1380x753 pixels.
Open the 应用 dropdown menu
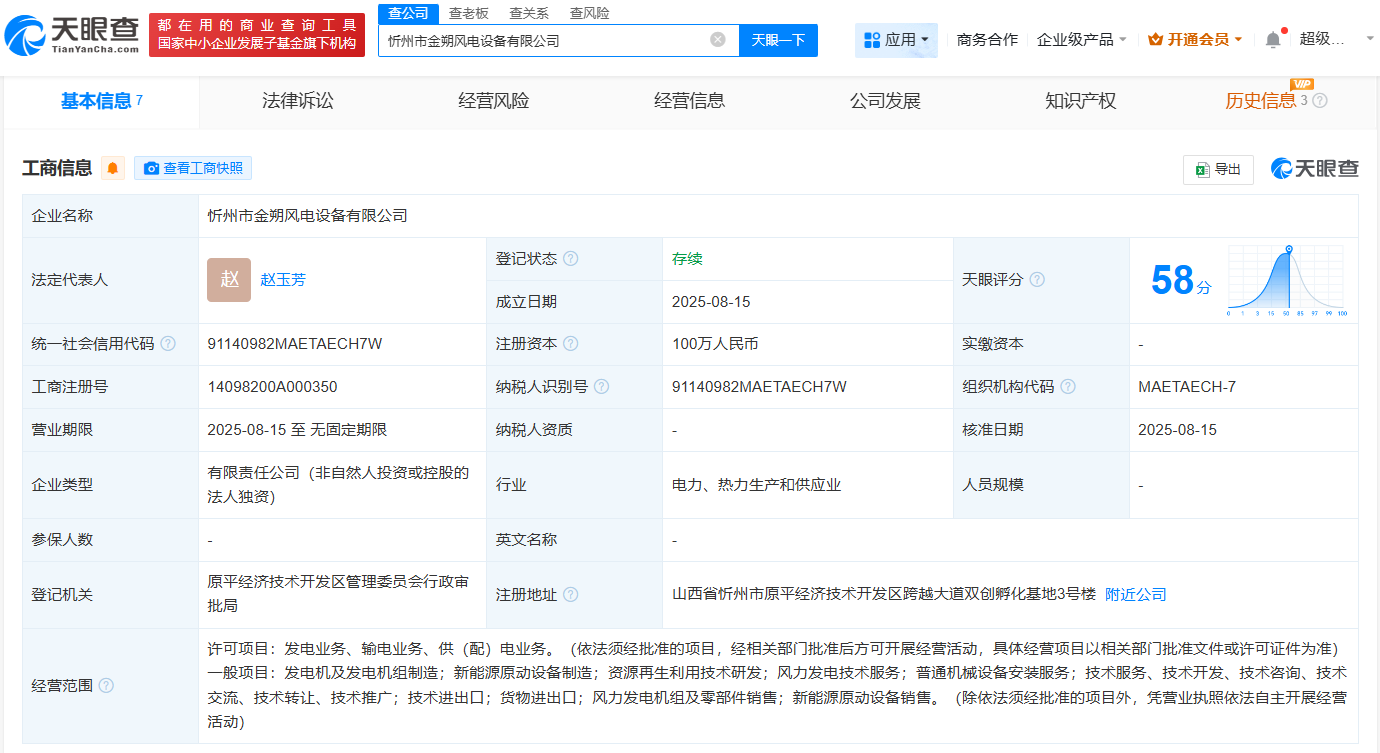point(896,39)
